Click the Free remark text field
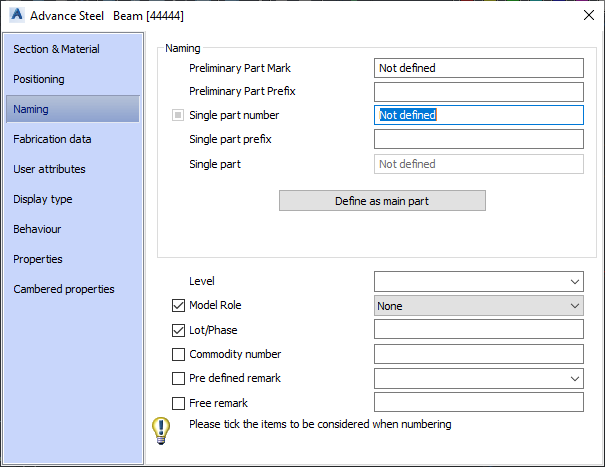The height and width of the screenshot is (467, 605). coord(478,402)
